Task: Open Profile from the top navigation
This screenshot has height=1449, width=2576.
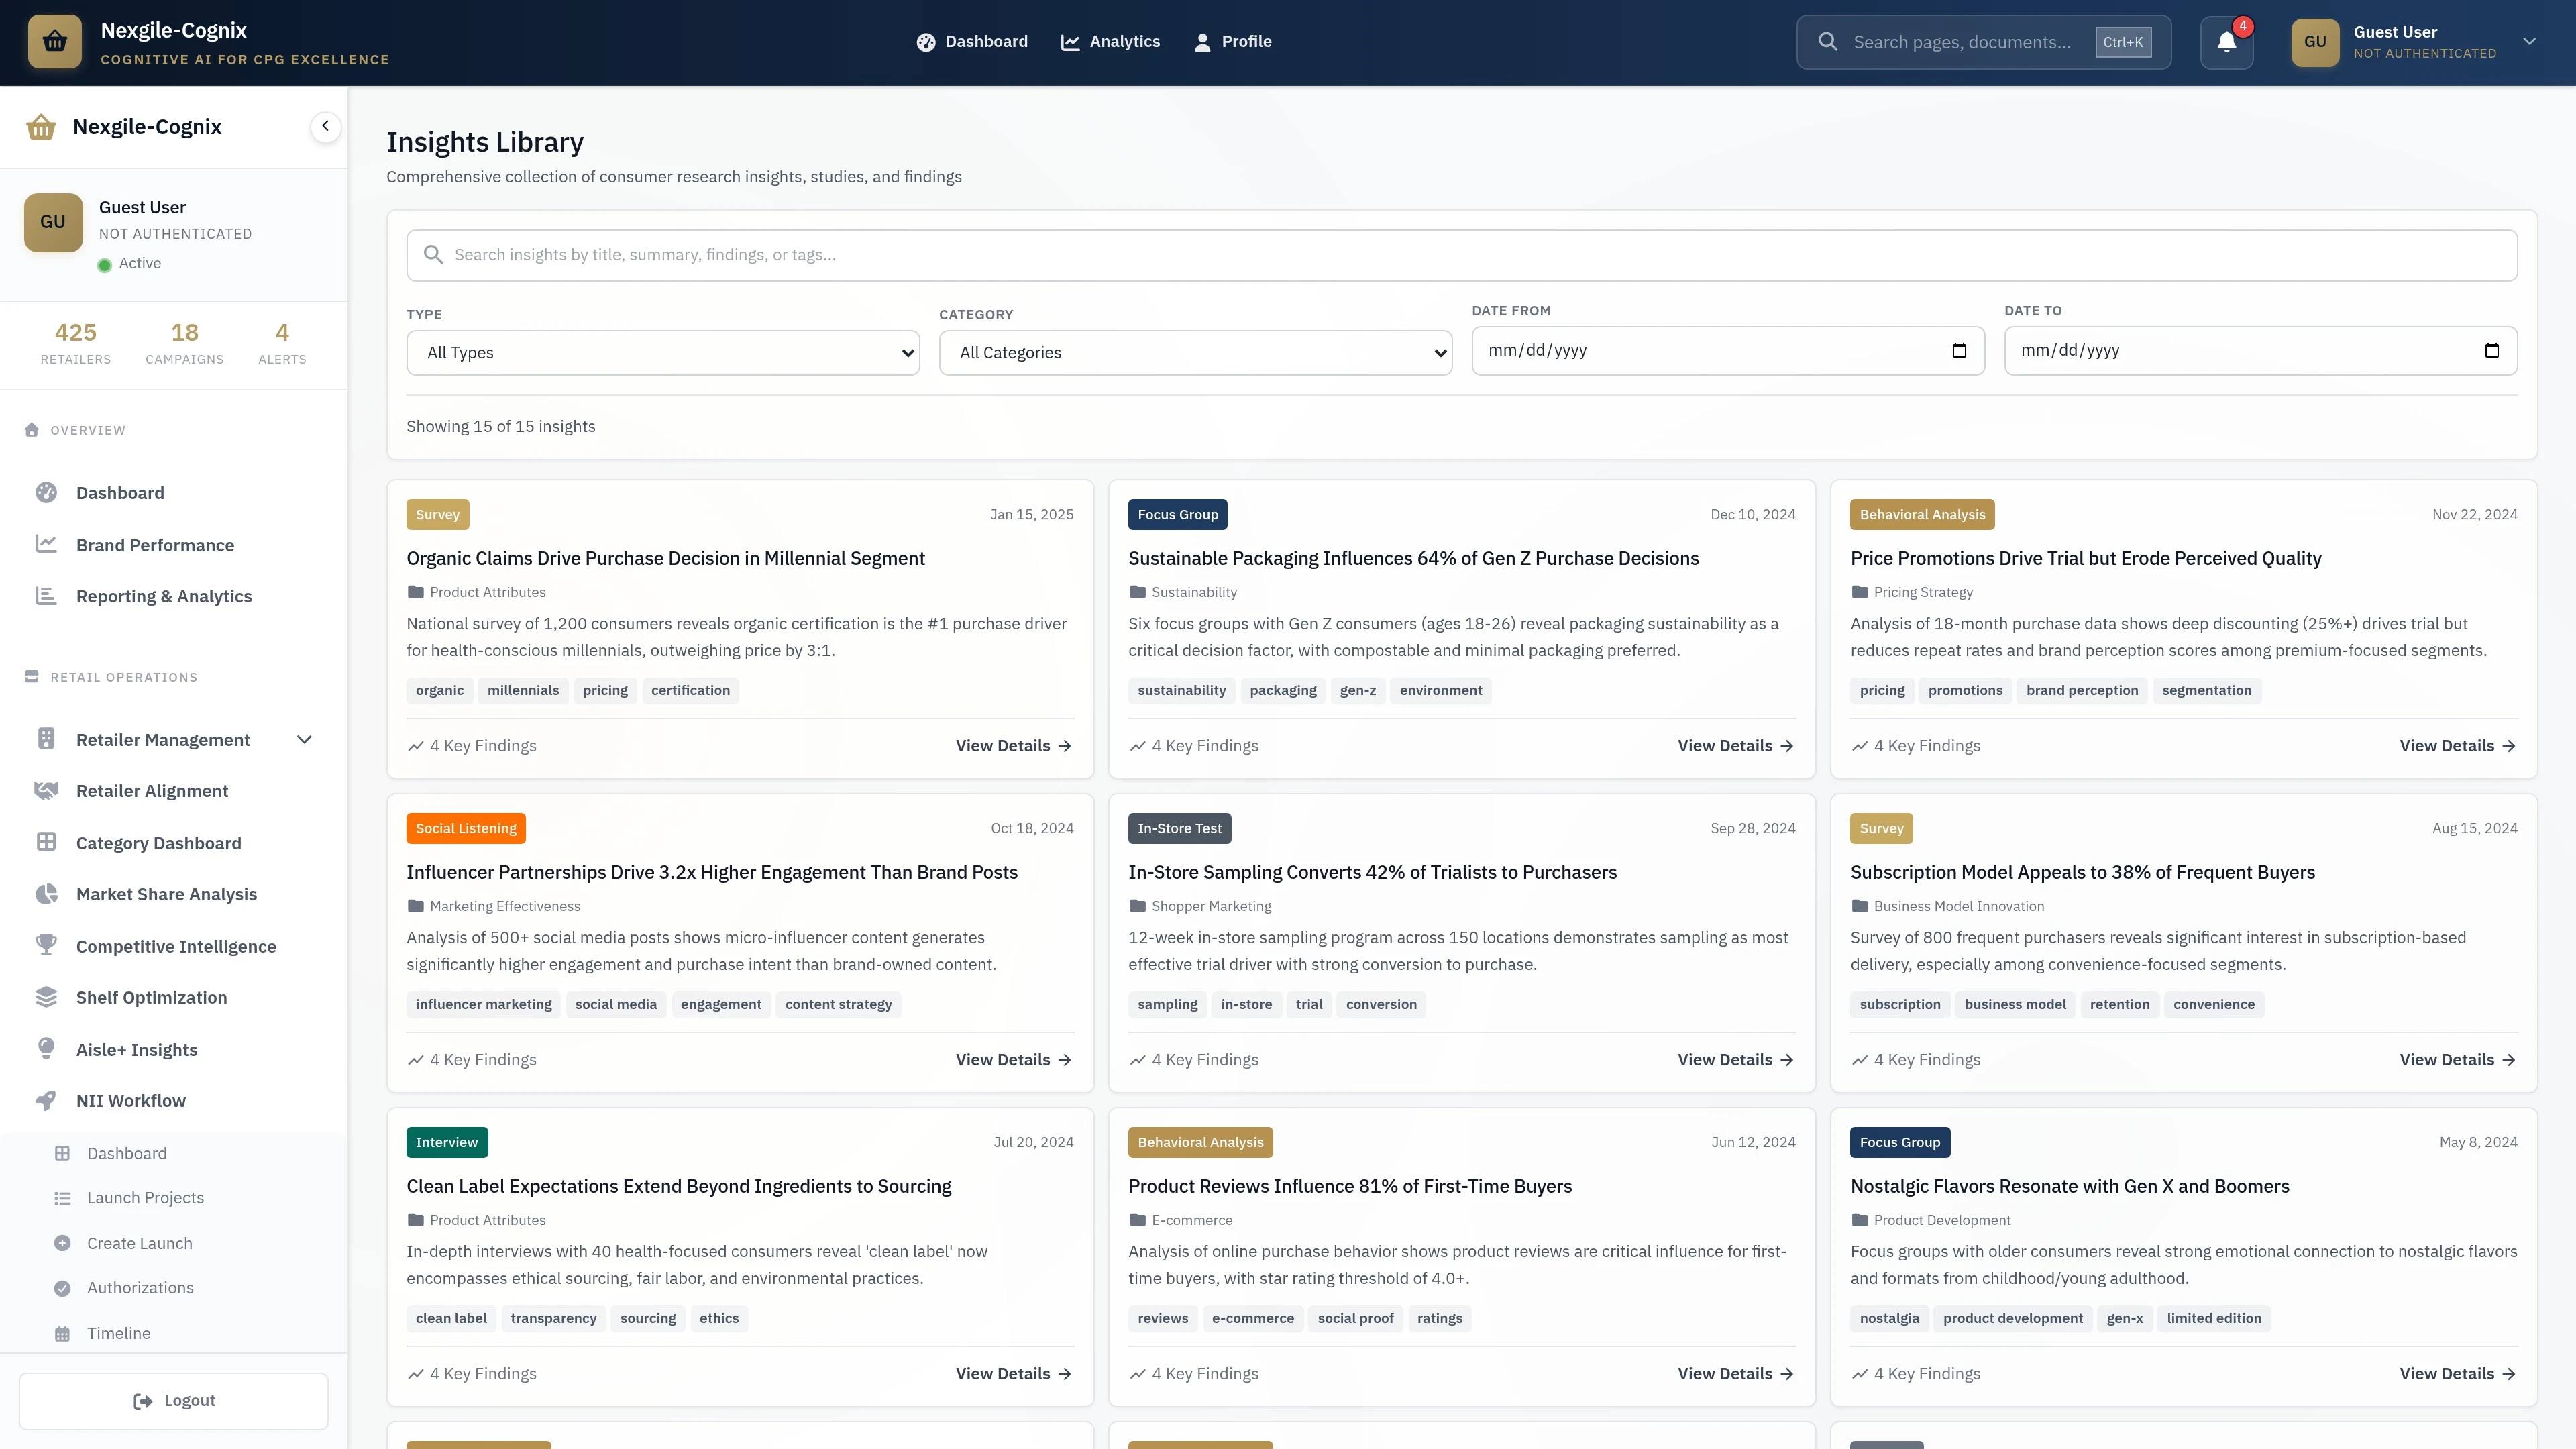Action: [x=1233, y=41]
